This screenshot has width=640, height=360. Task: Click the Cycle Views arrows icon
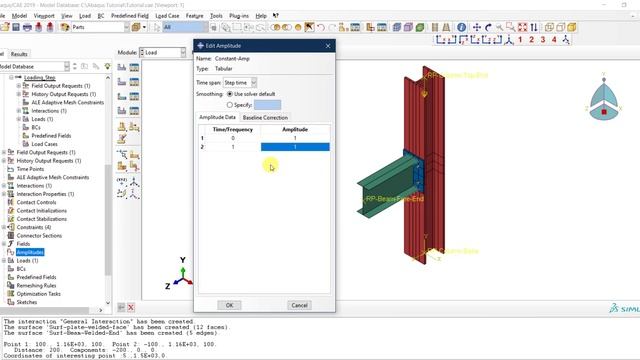[534, 27]
